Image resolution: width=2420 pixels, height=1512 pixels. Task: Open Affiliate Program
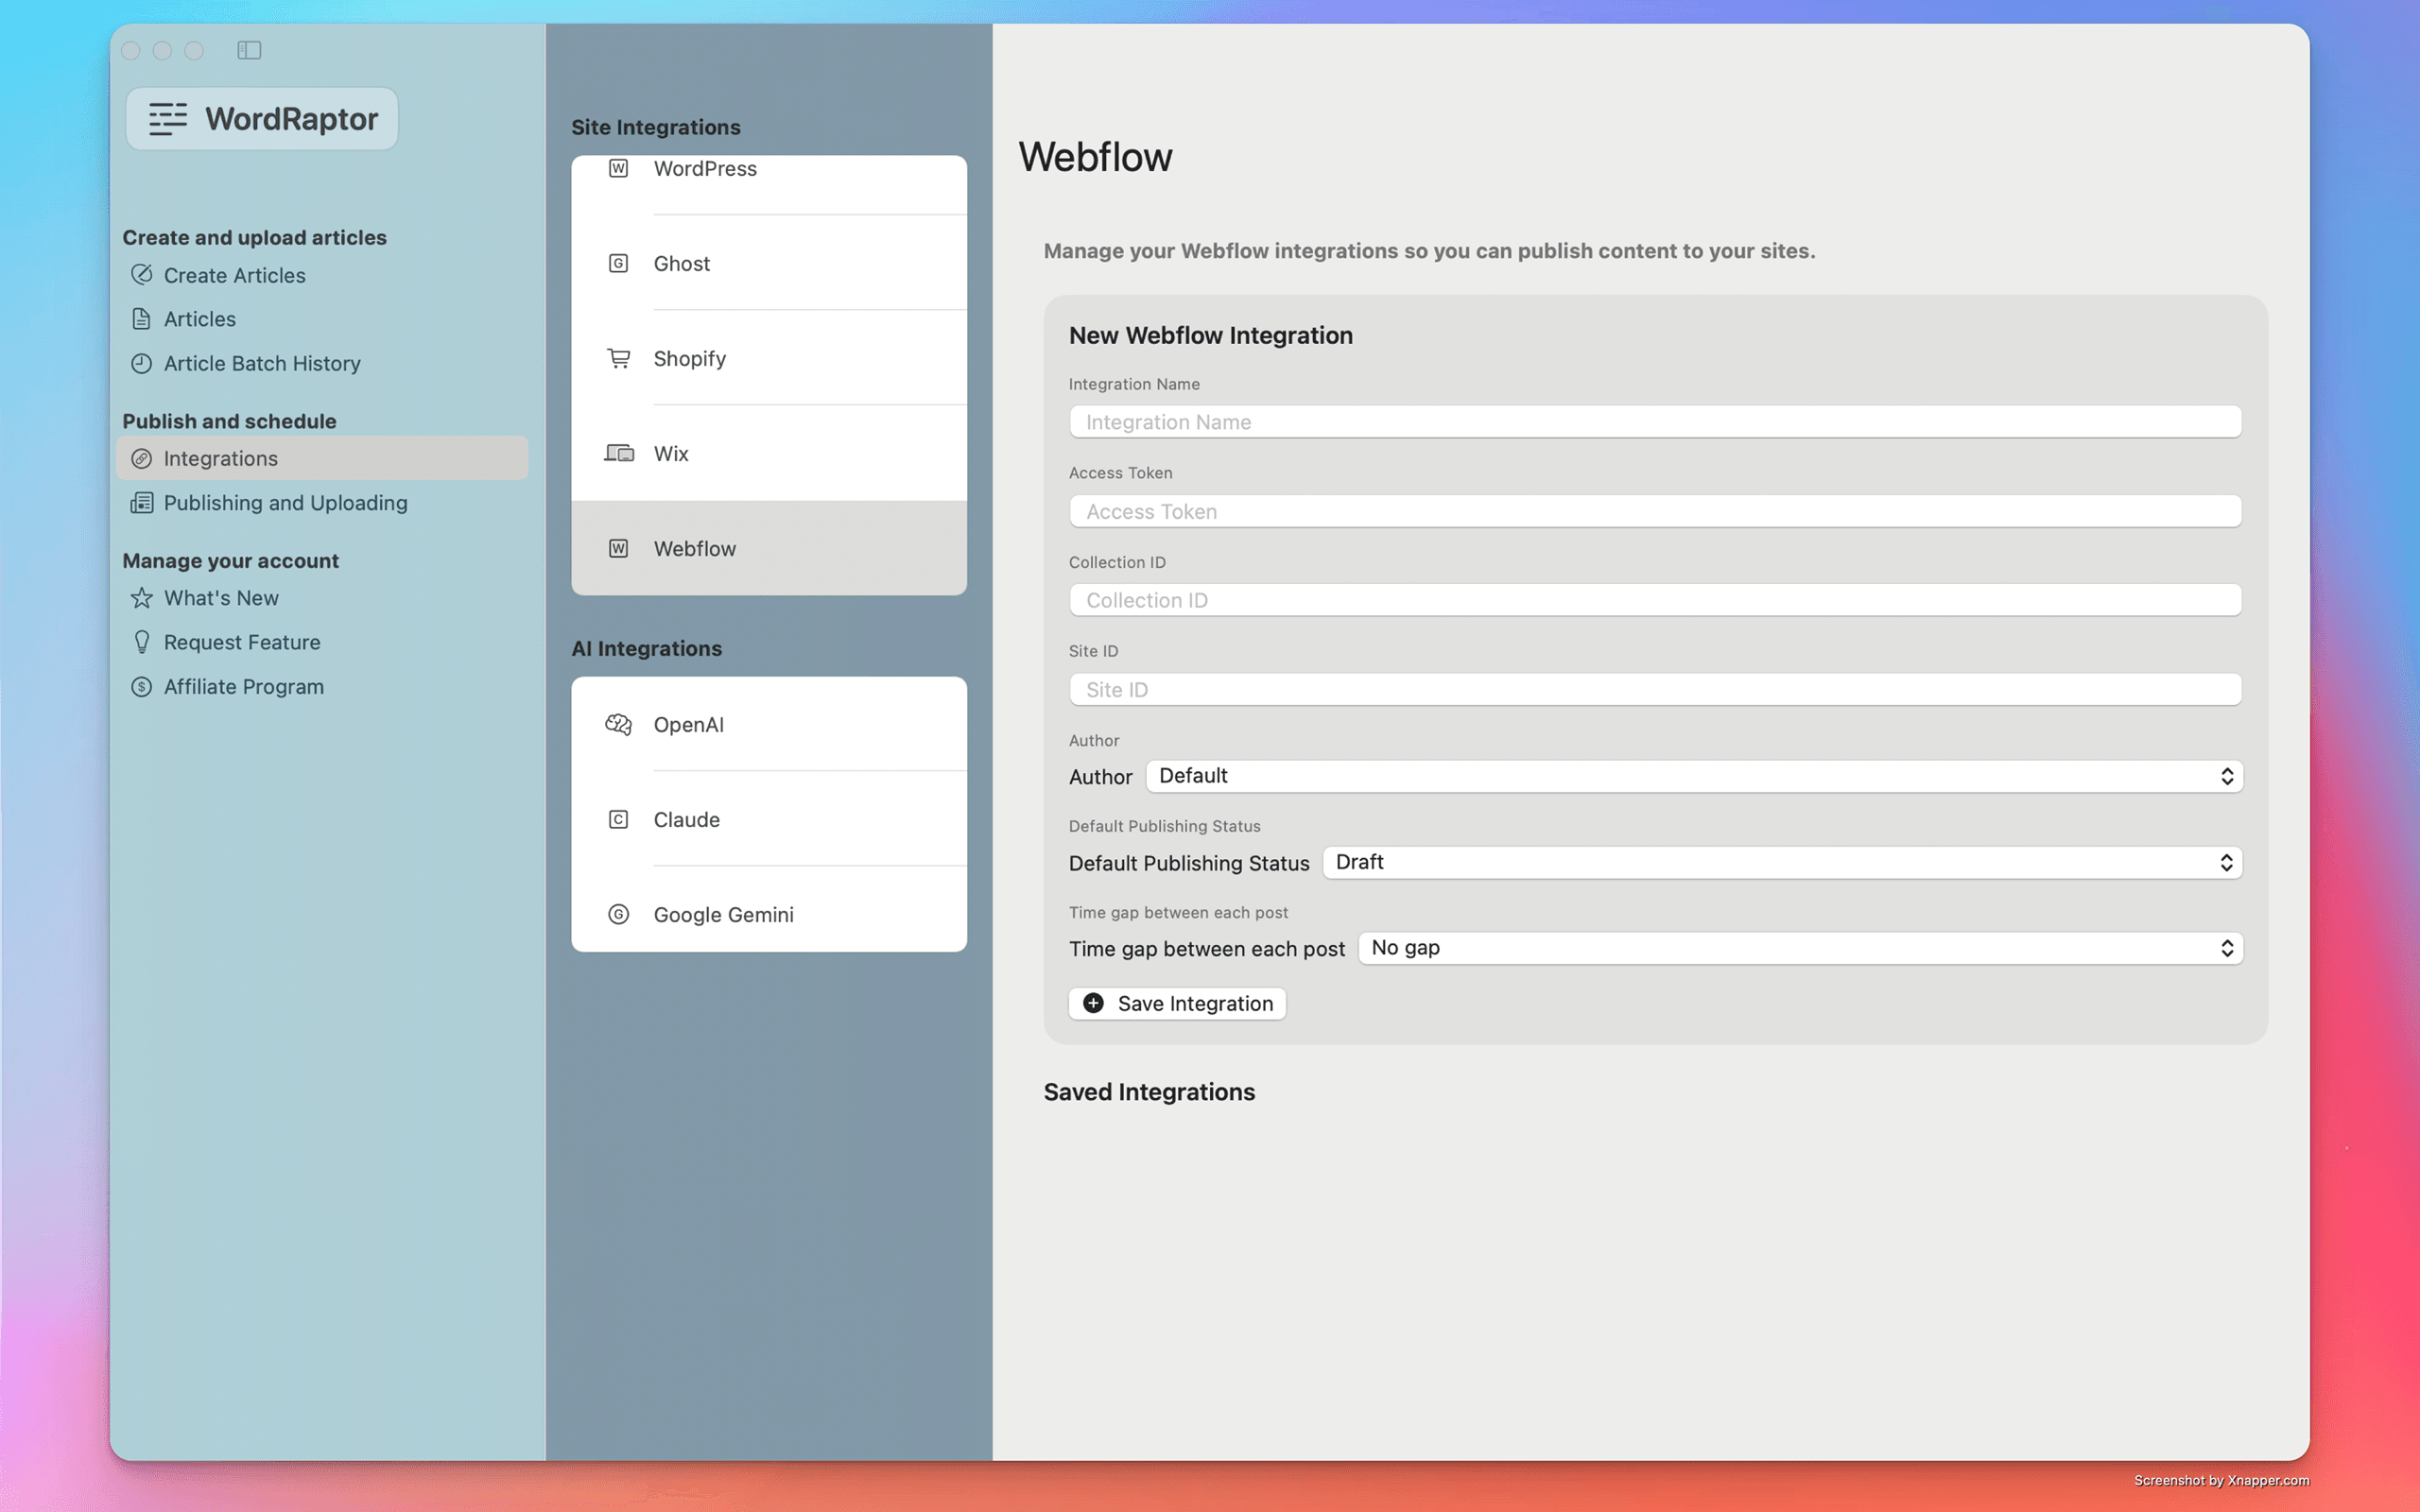(322, 686)
